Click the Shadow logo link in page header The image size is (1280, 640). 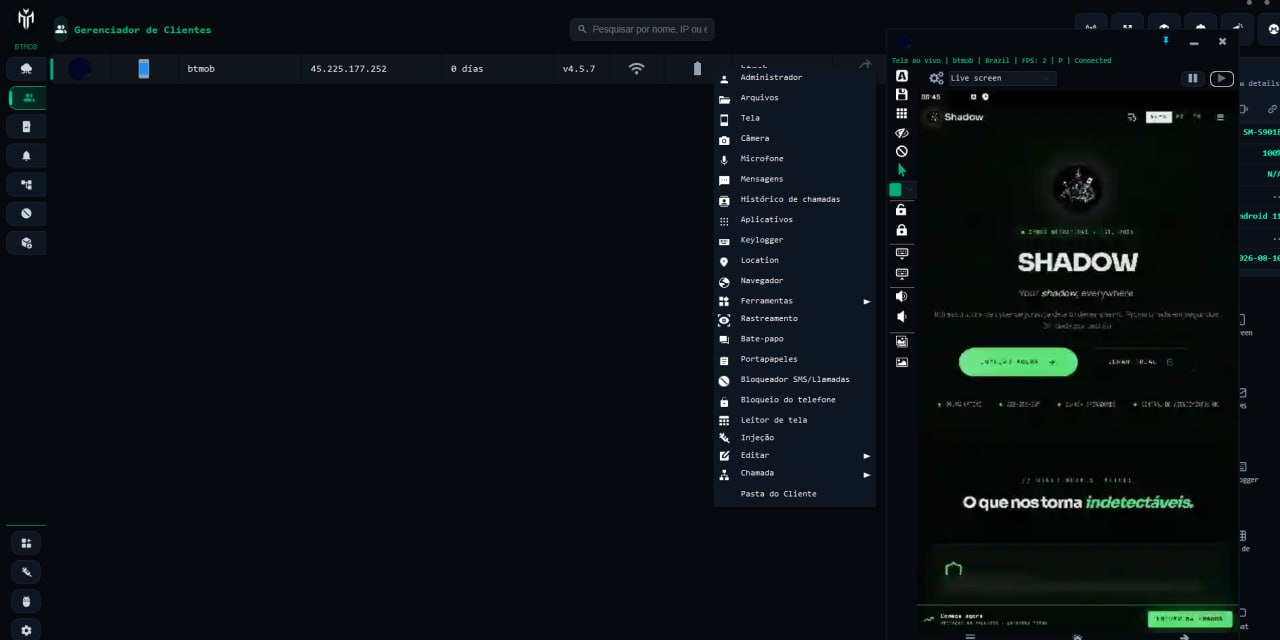click(956, 117)
